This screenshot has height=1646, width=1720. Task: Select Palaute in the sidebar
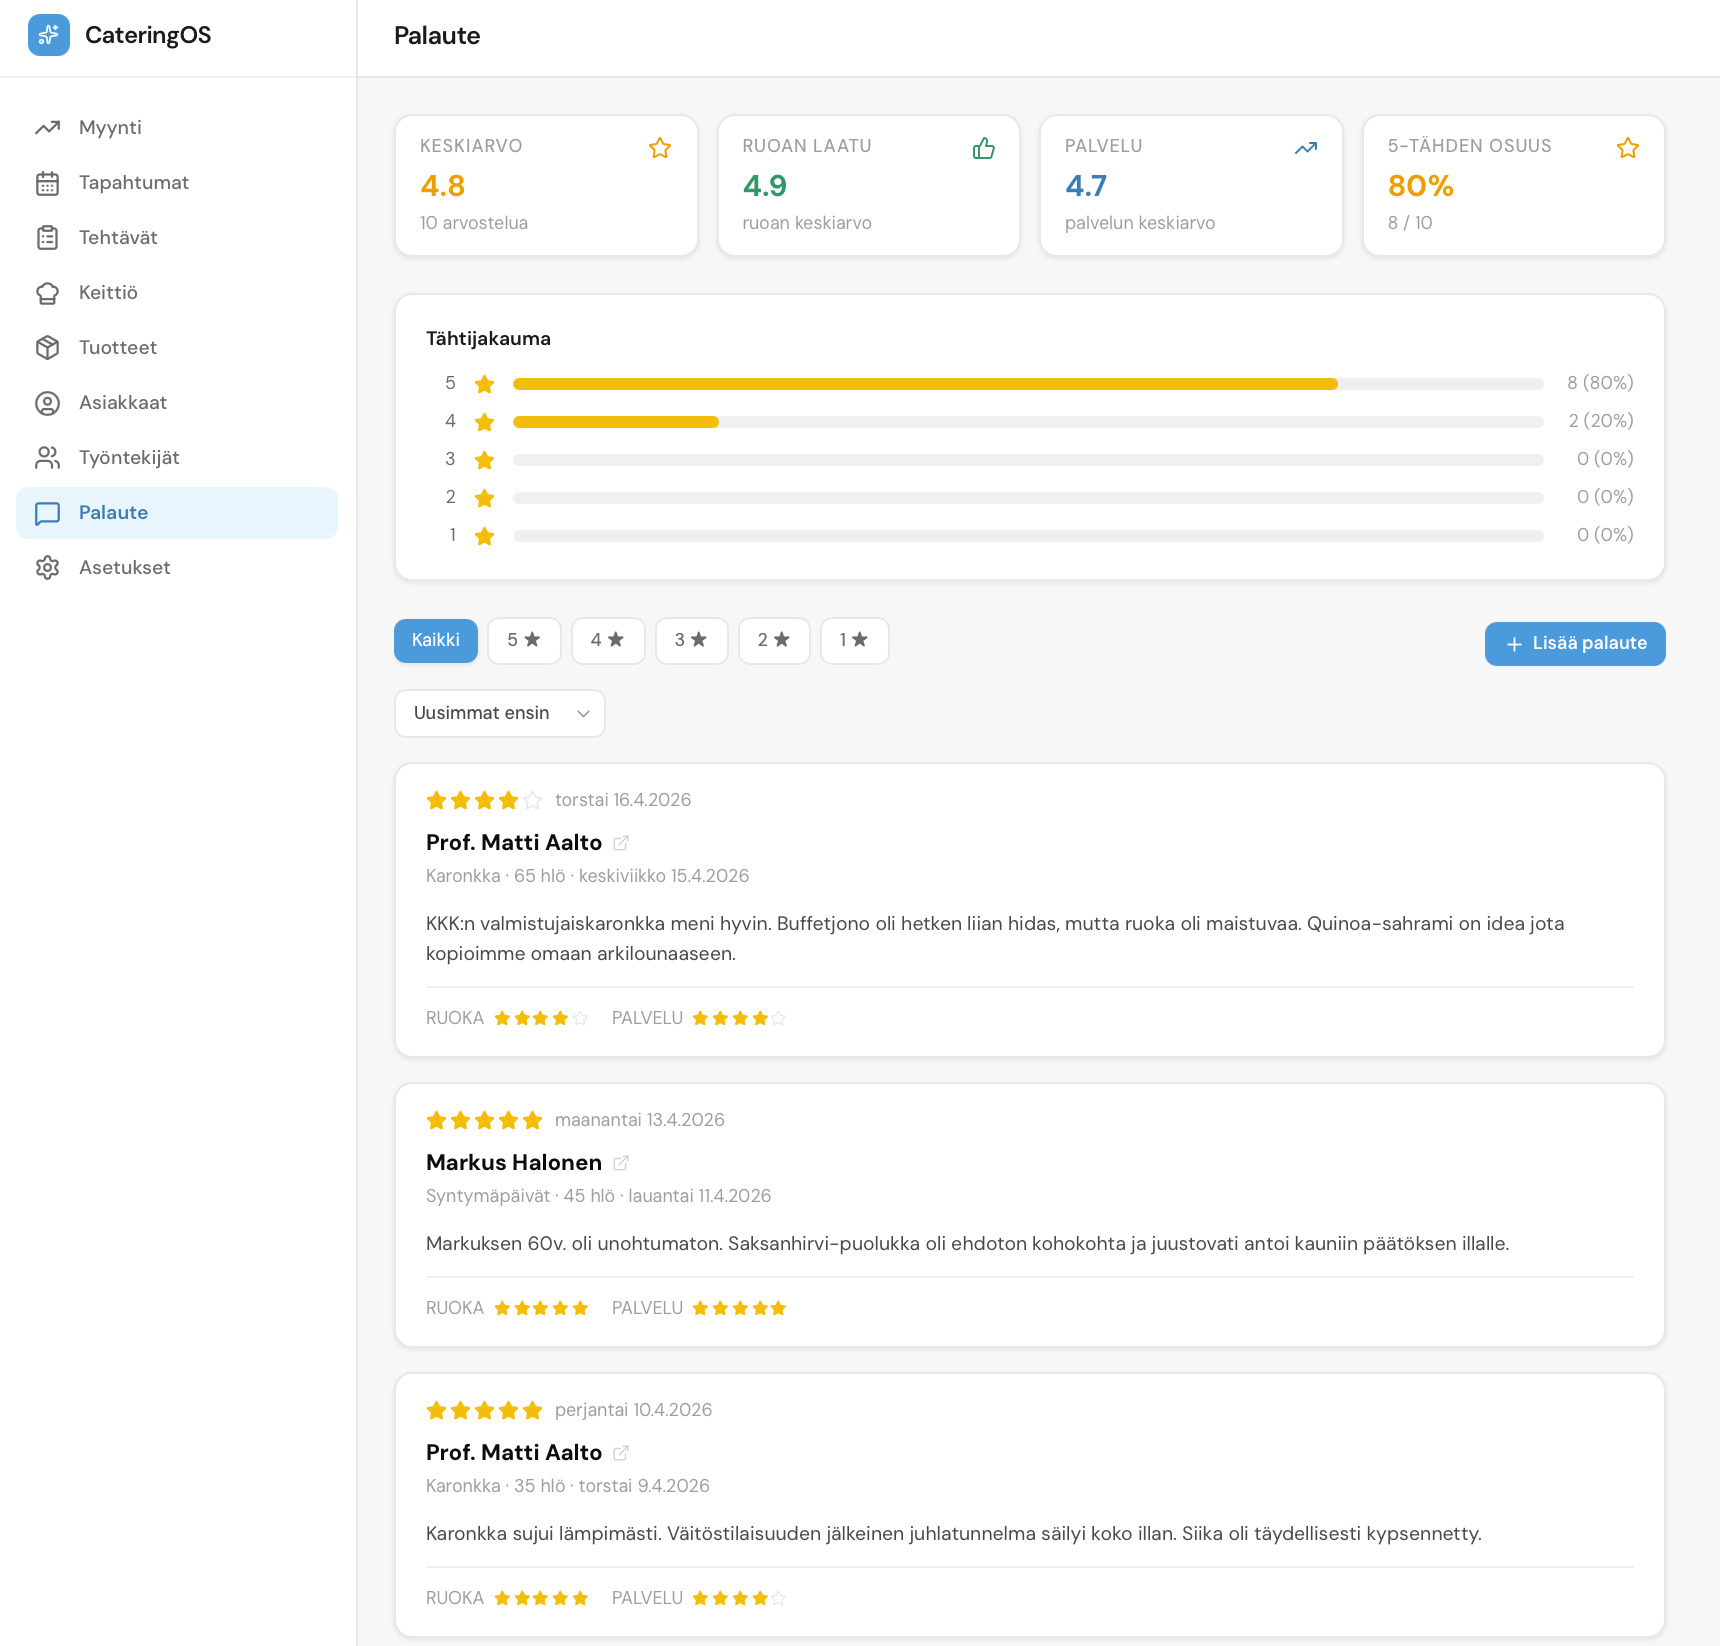pyautogui.click(x=113, y=513)
